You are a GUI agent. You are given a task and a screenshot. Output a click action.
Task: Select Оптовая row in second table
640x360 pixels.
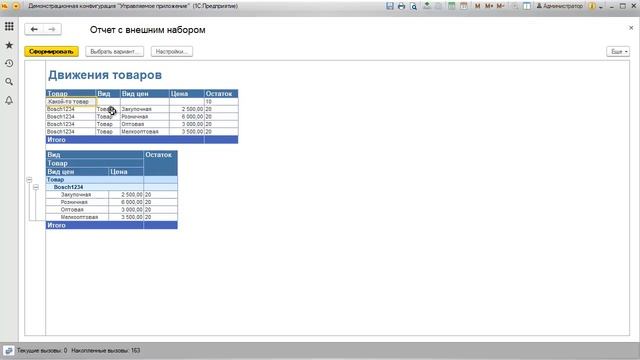[x=77, y=209]
